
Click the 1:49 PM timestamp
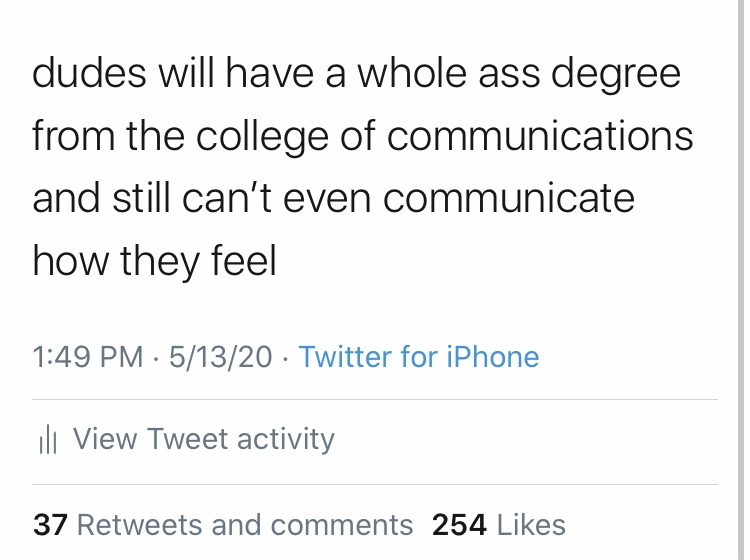pos(88,357)
